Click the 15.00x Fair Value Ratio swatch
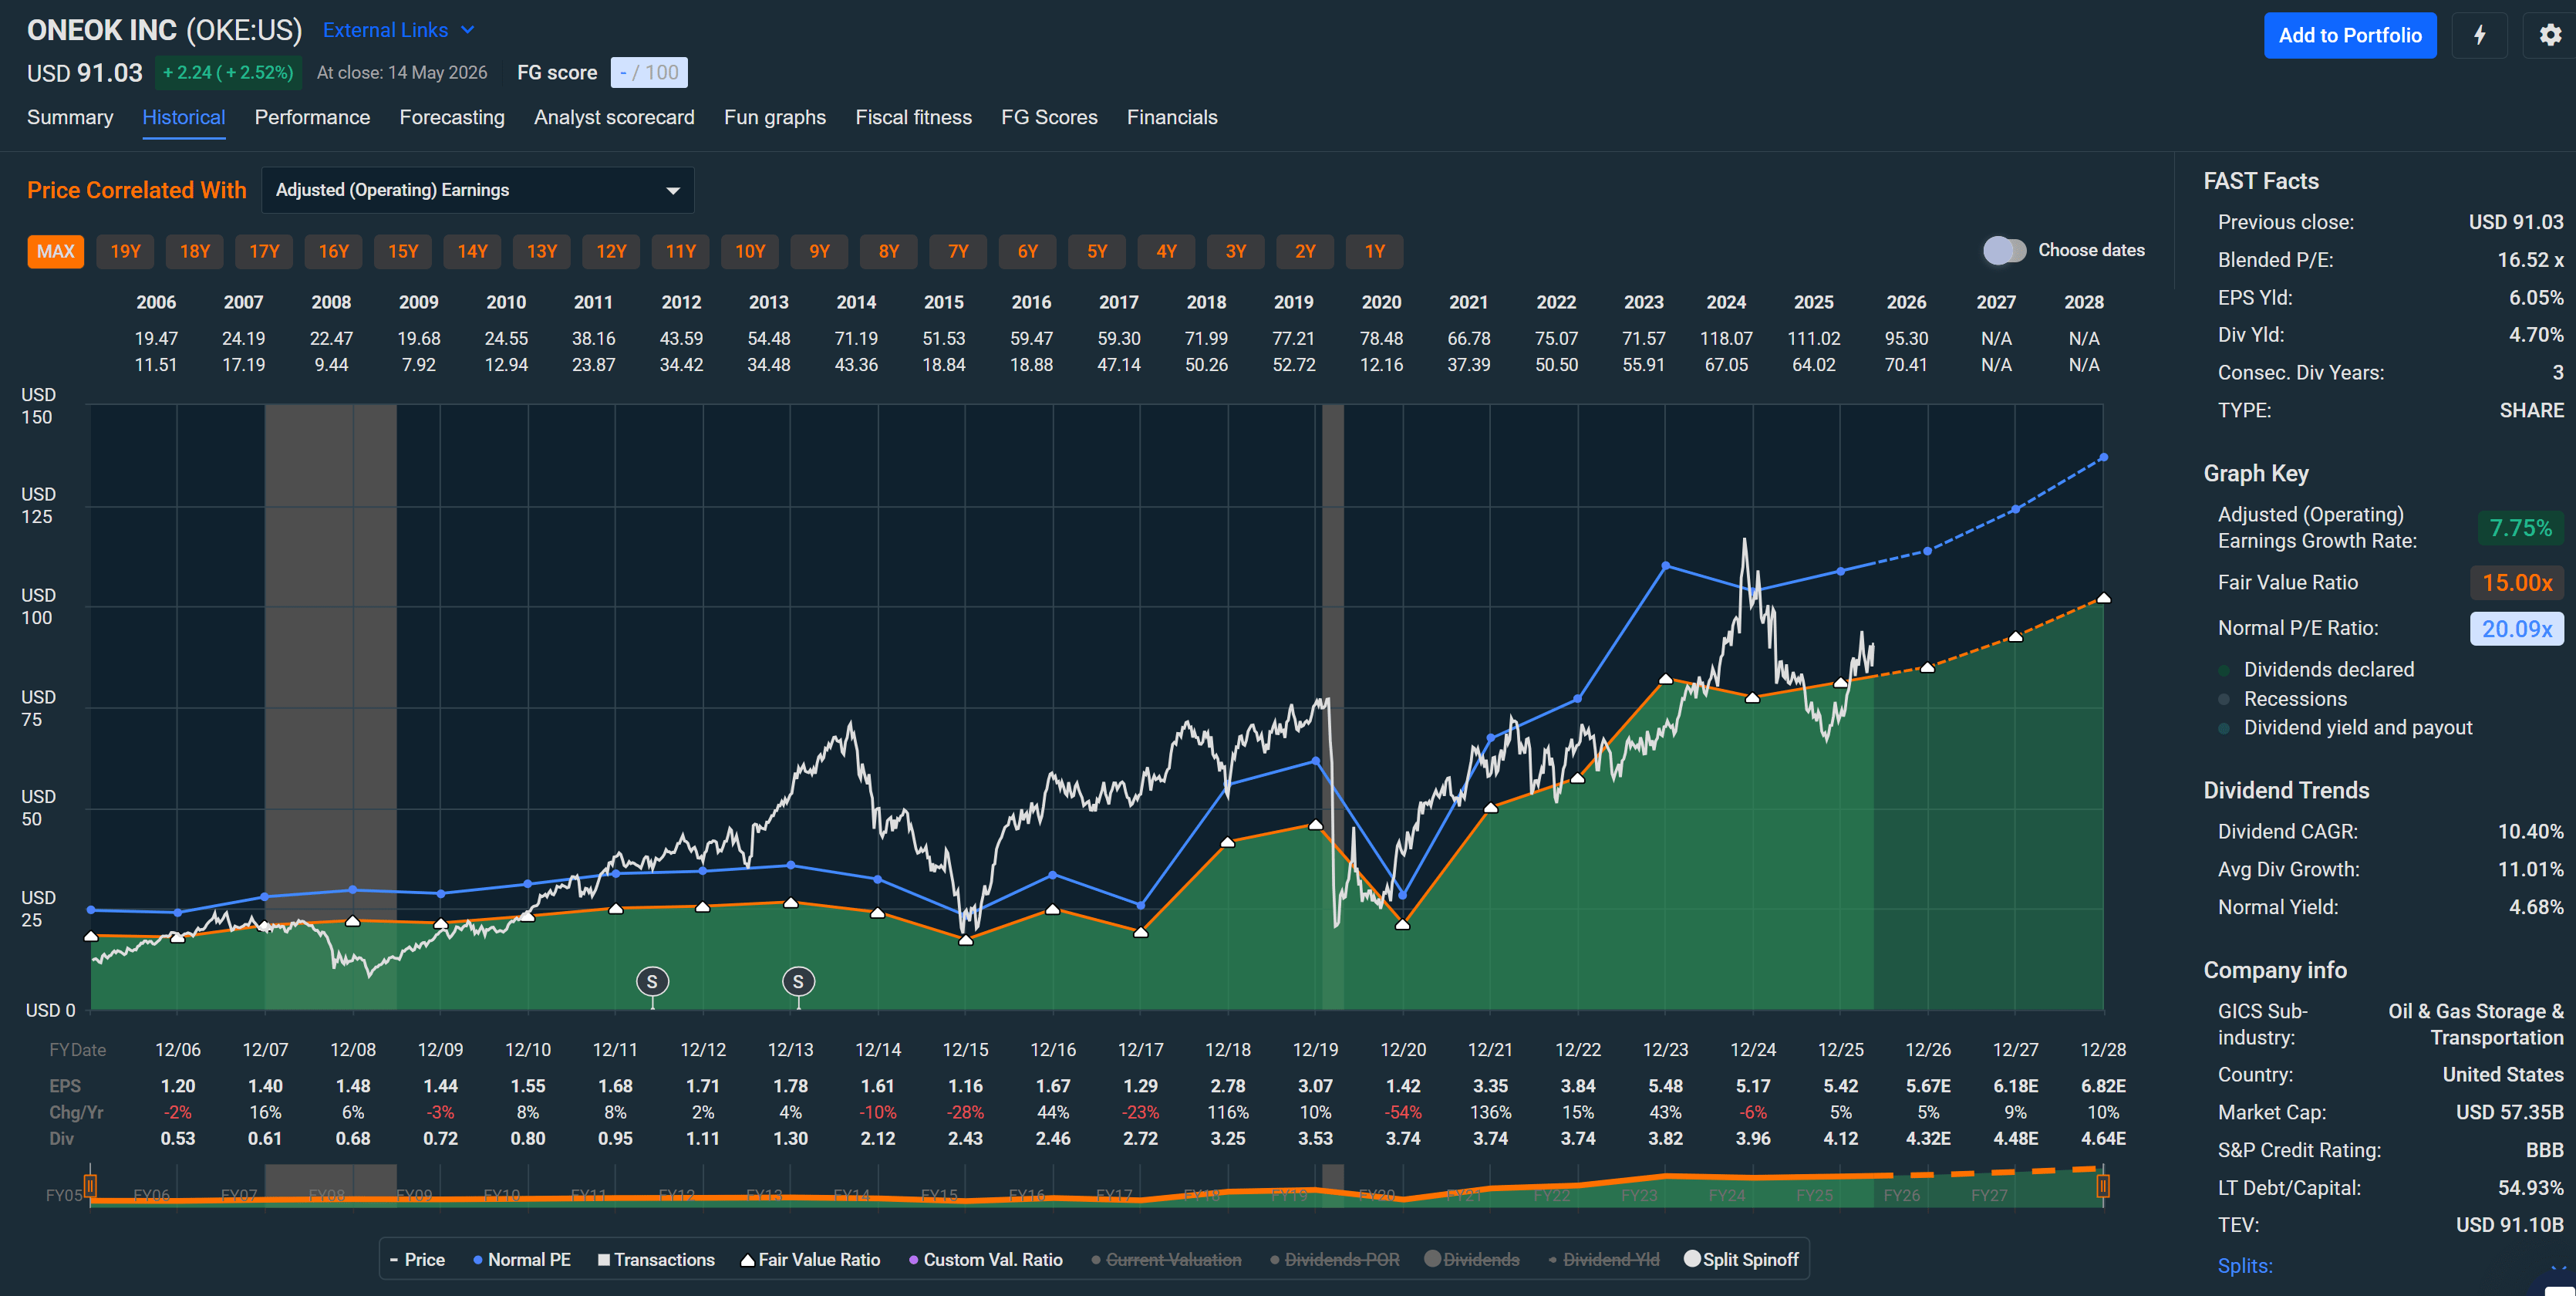 coord(2517,582)
